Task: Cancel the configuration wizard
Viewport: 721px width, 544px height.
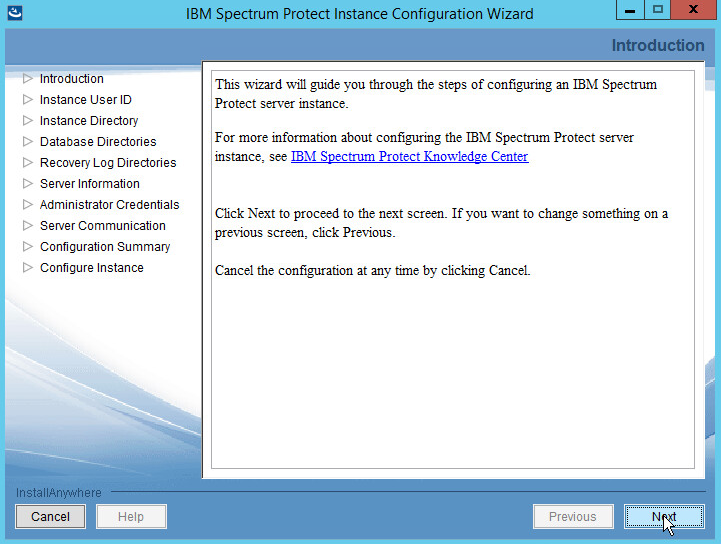Action: pos(50,517)
